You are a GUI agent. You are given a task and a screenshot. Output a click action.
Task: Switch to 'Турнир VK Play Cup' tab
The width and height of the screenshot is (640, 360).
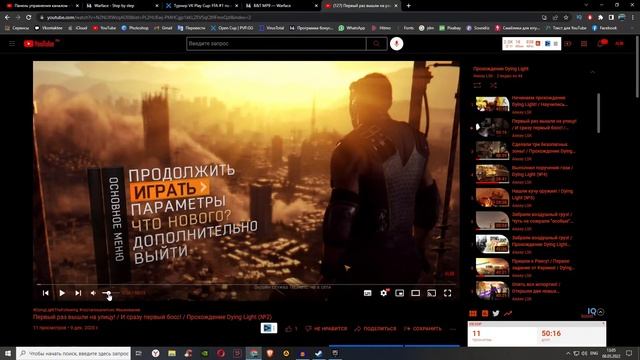tap(202, 6)
